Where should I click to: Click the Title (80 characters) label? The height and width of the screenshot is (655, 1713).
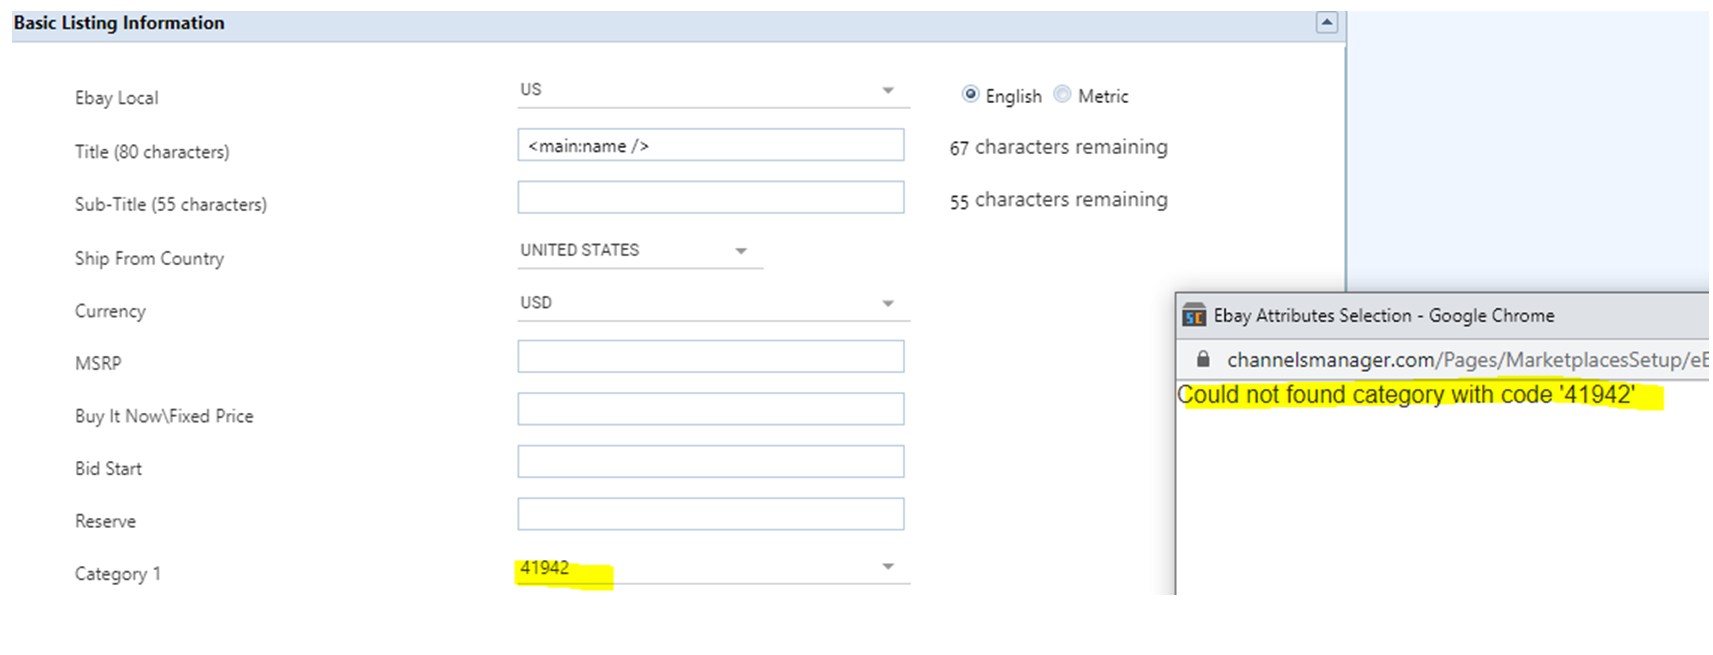pos(152,152)
